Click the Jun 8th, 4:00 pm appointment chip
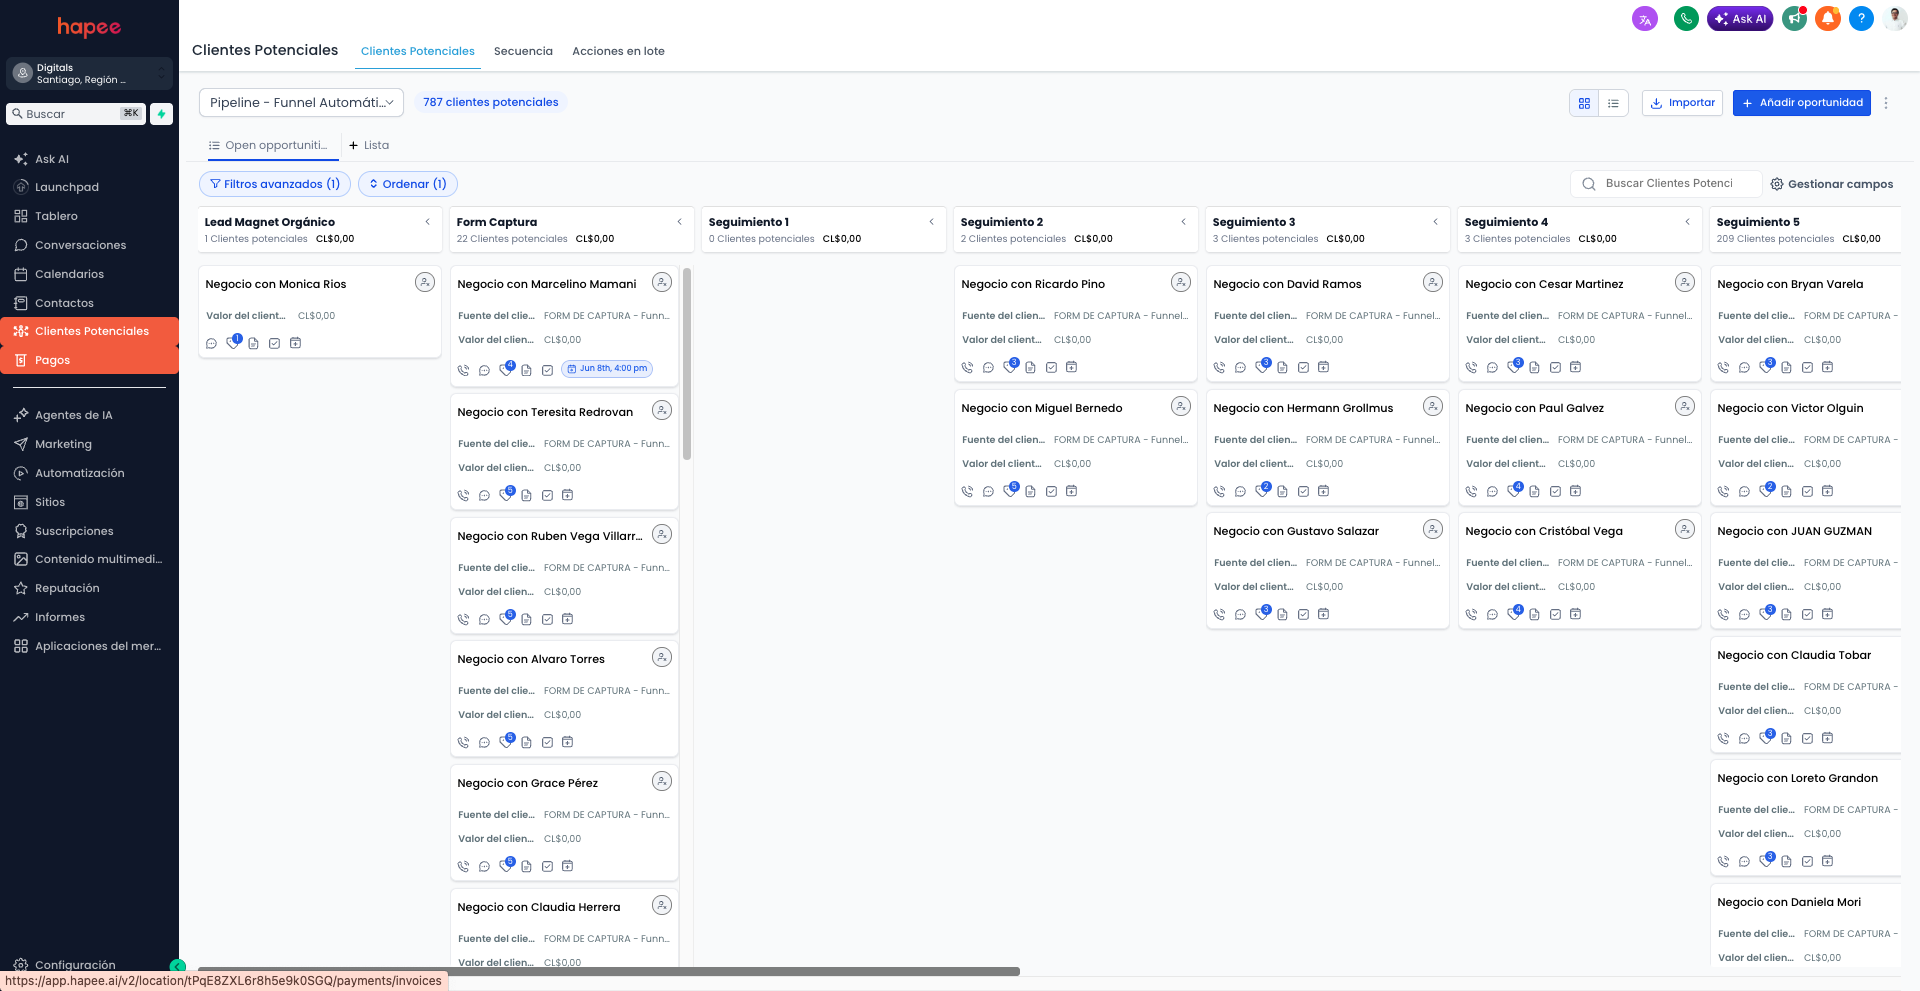1920x991 pixels. [x=607, y=369]
